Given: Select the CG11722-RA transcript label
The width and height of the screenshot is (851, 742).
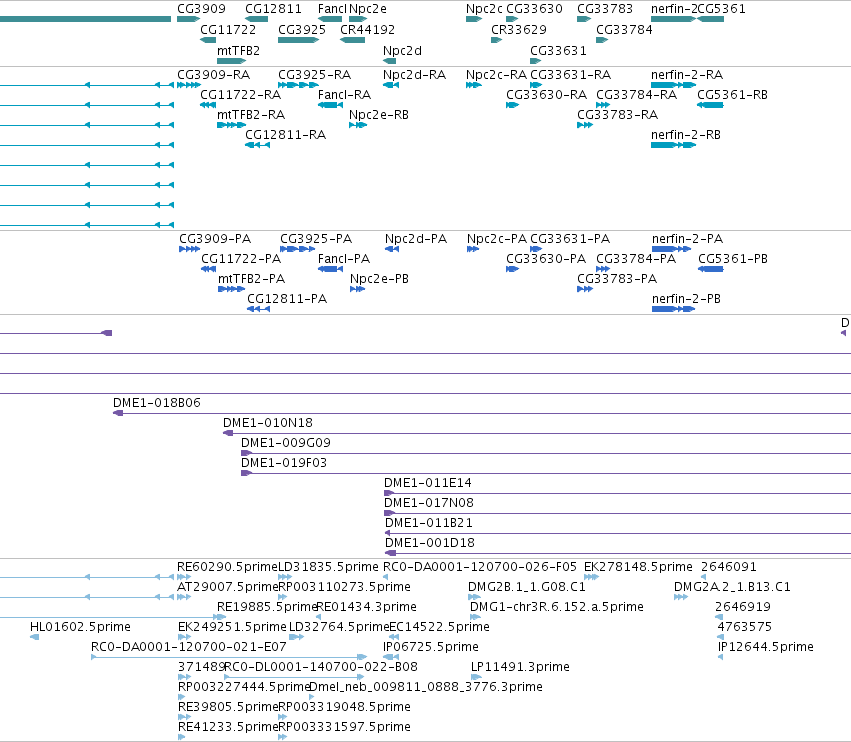Looking at the screenshot, I should coord(240,94).
